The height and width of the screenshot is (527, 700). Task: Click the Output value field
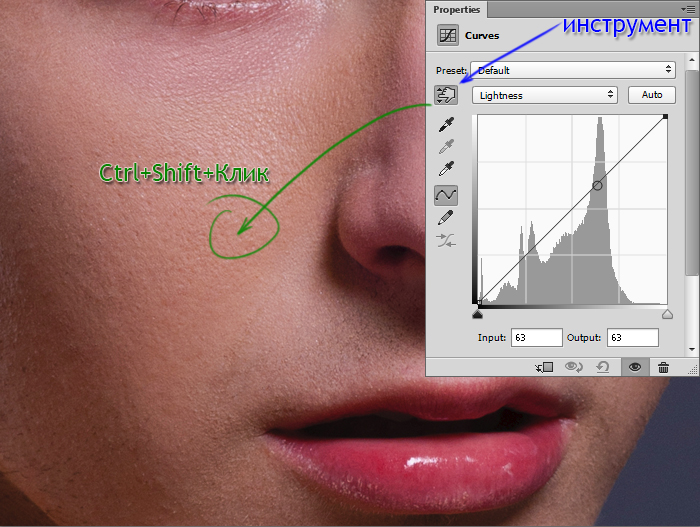[633, 338]
